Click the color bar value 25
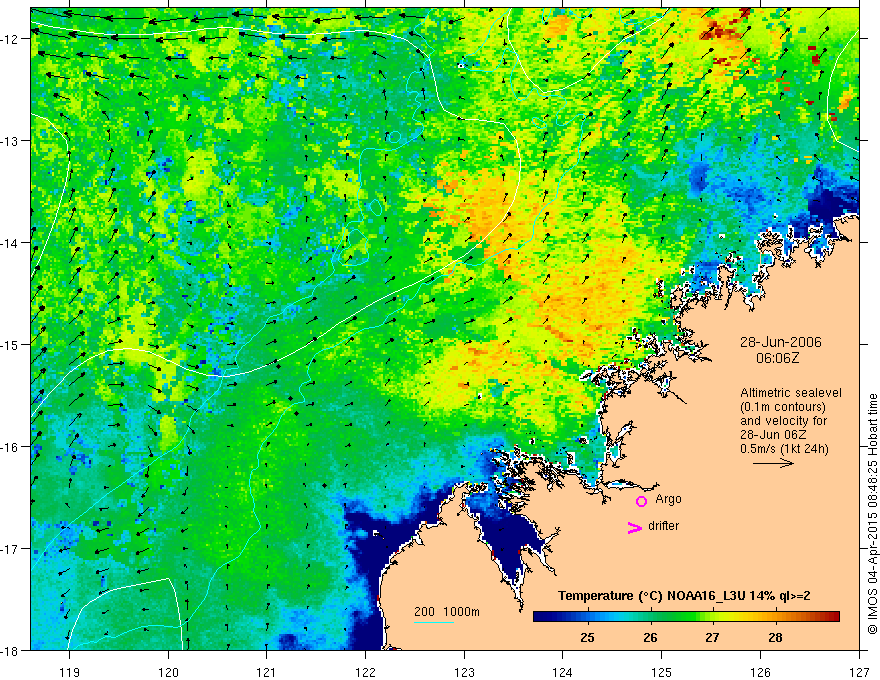Image resolution: width=880 pixels, height=680 pixels. (588, 638)
